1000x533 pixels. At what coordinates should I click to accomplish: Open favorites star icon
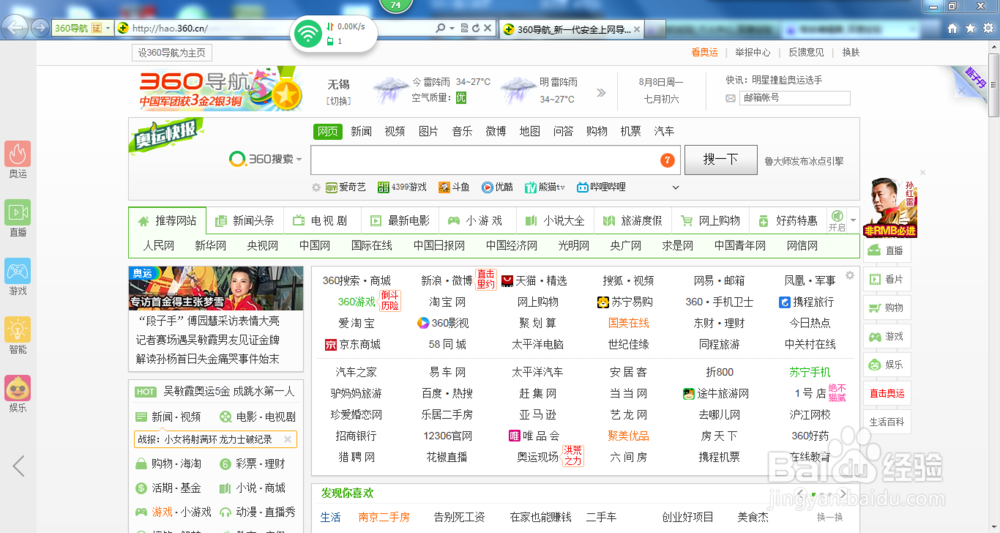pyautogui.click(x=970, y=28)
